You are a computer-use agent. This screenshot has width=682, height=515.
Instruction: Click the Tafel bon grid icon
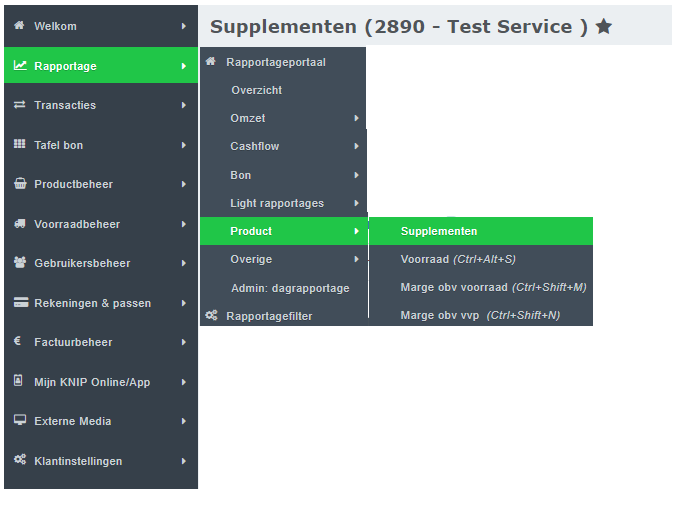[20, 145]
